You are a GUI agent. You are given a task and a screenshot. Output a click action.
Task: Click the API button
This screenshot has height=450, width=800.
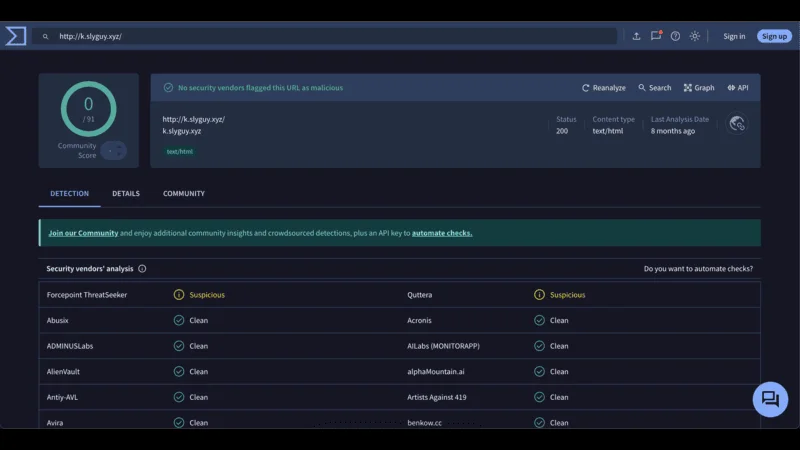pyautogui.click(x=737, y=88)
